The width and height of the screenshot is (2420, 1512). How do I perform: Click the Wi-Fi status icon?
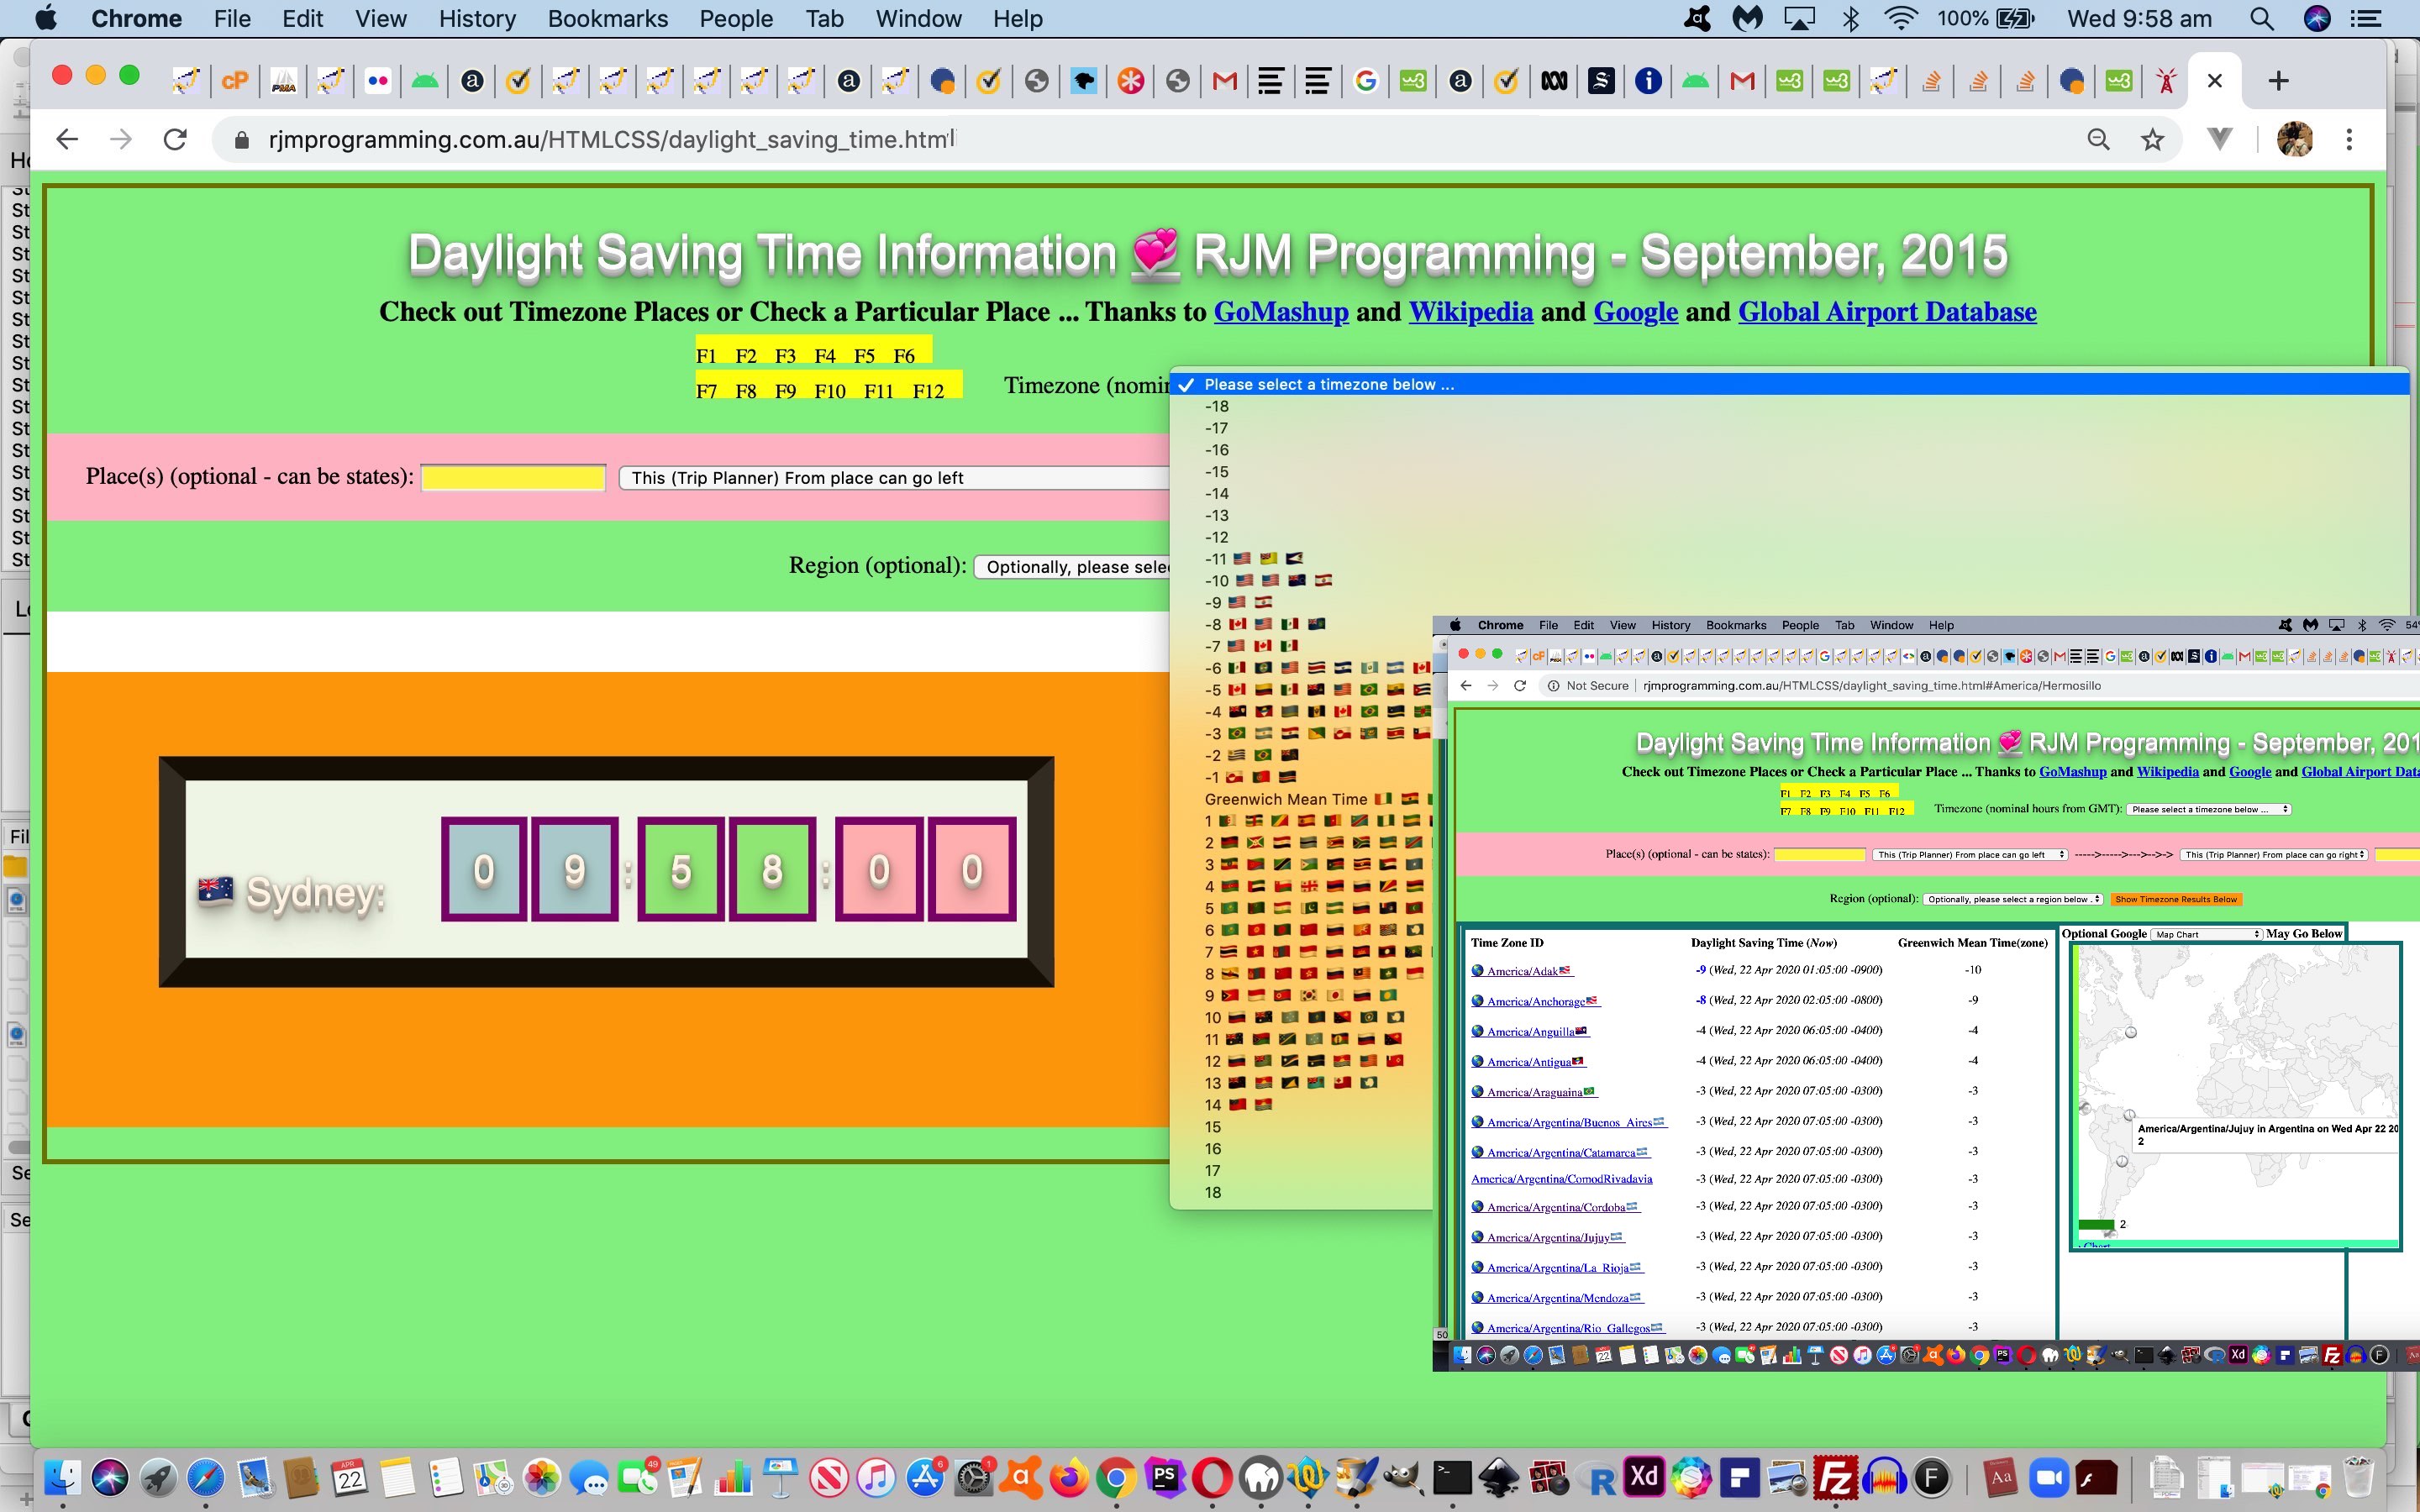click(x=1901, y=18)
